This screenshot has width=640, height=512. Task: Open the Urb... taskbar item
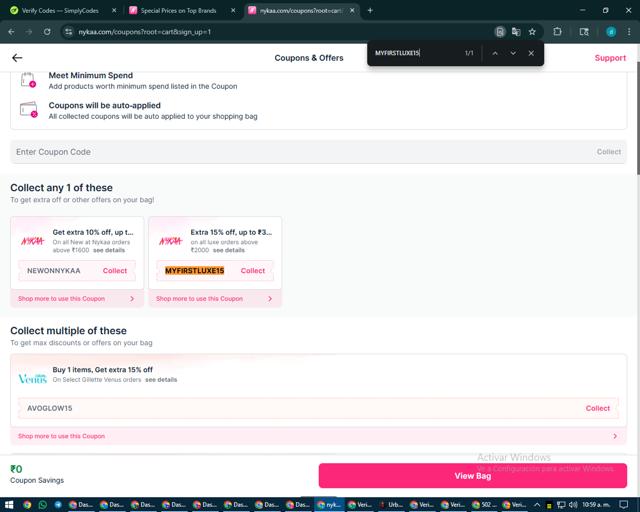[391, 505]
